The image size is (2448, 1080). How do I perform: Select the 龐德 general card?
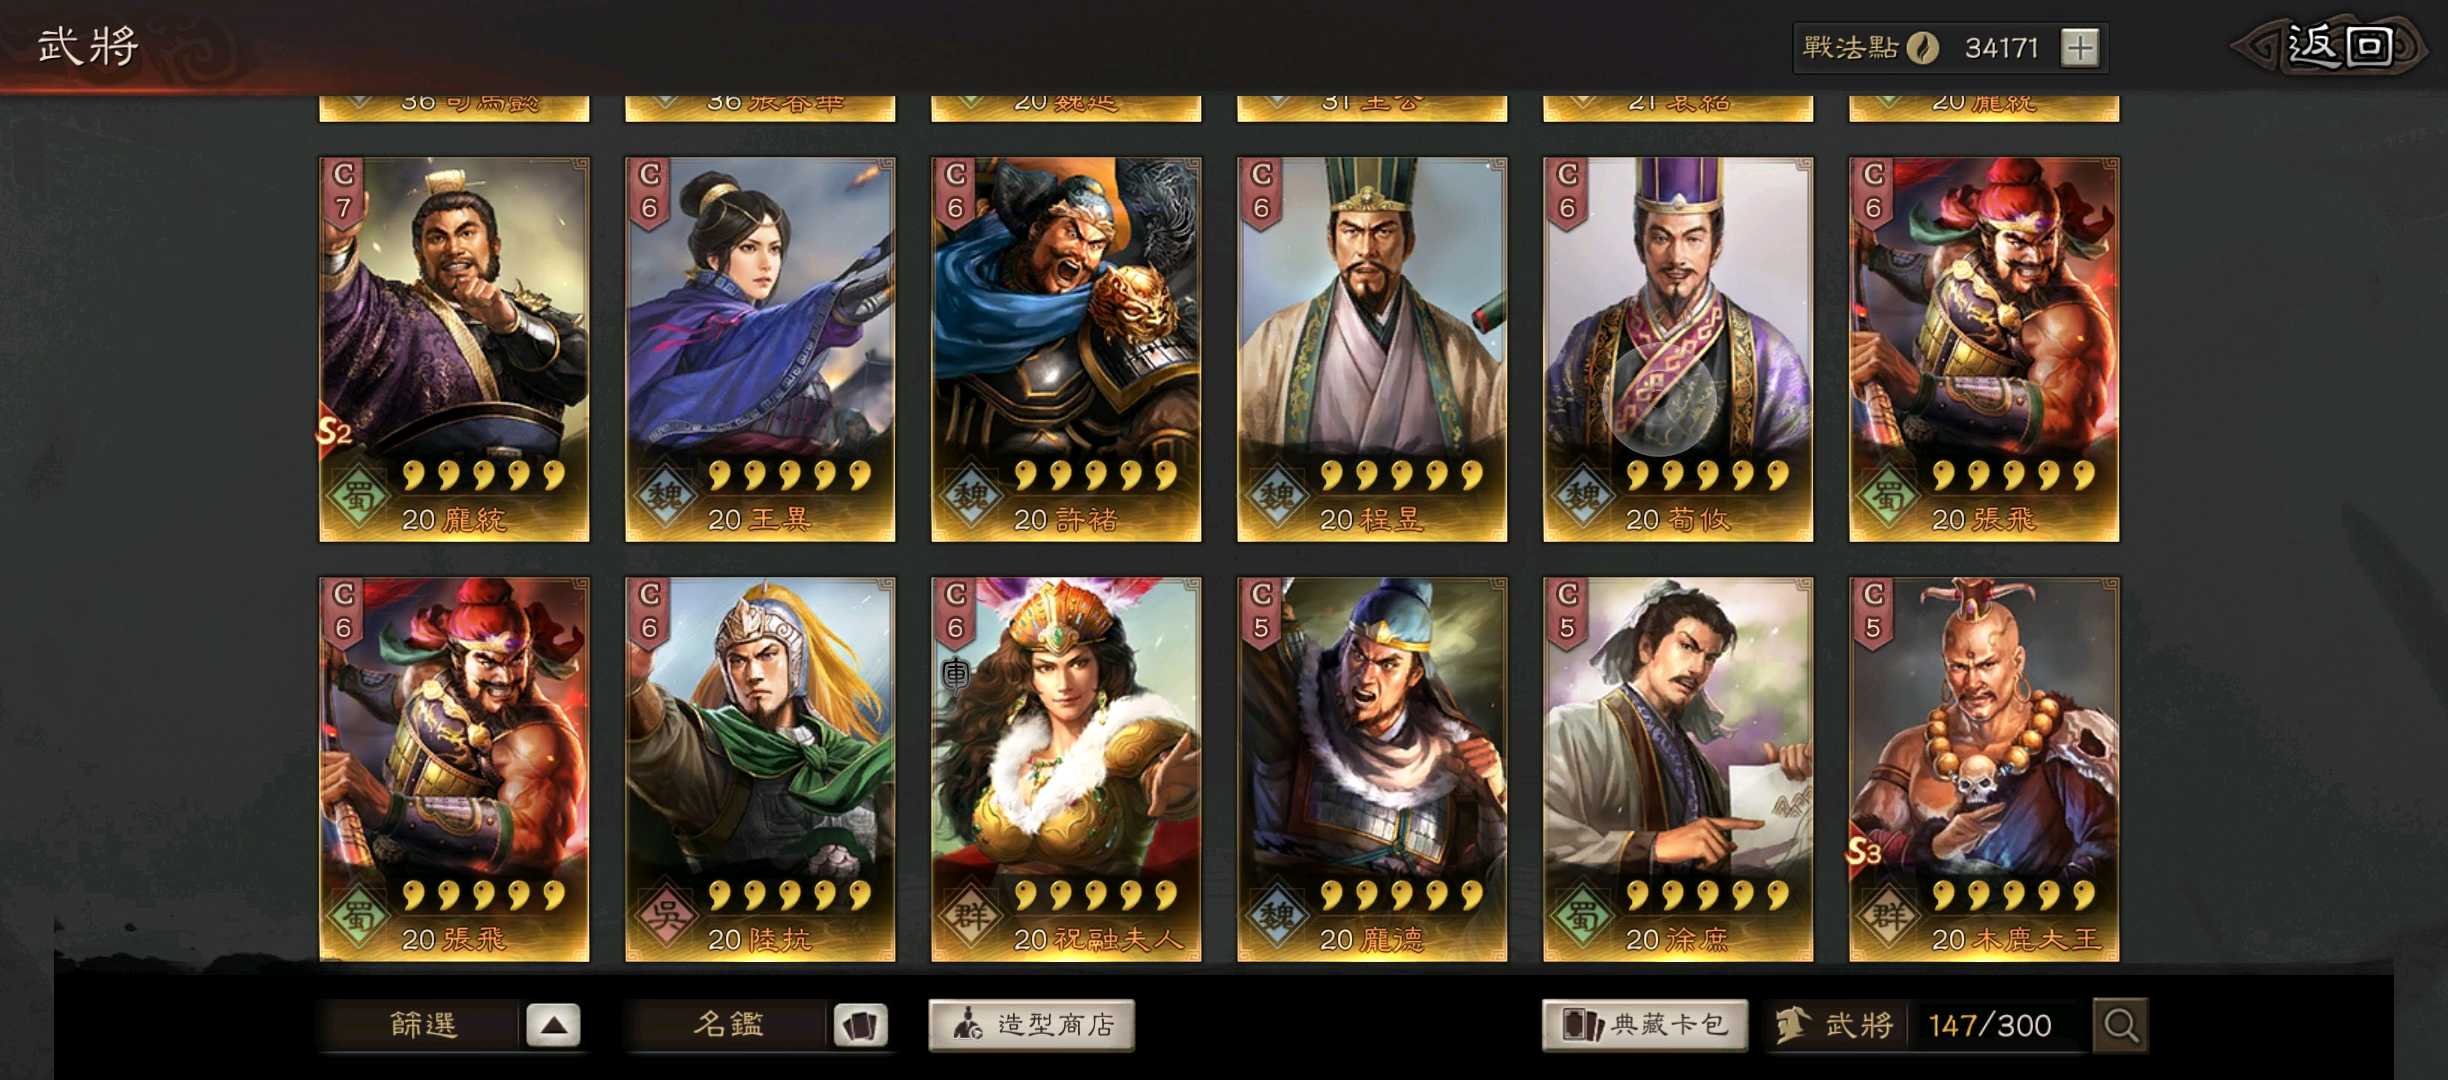(1372, 769)
